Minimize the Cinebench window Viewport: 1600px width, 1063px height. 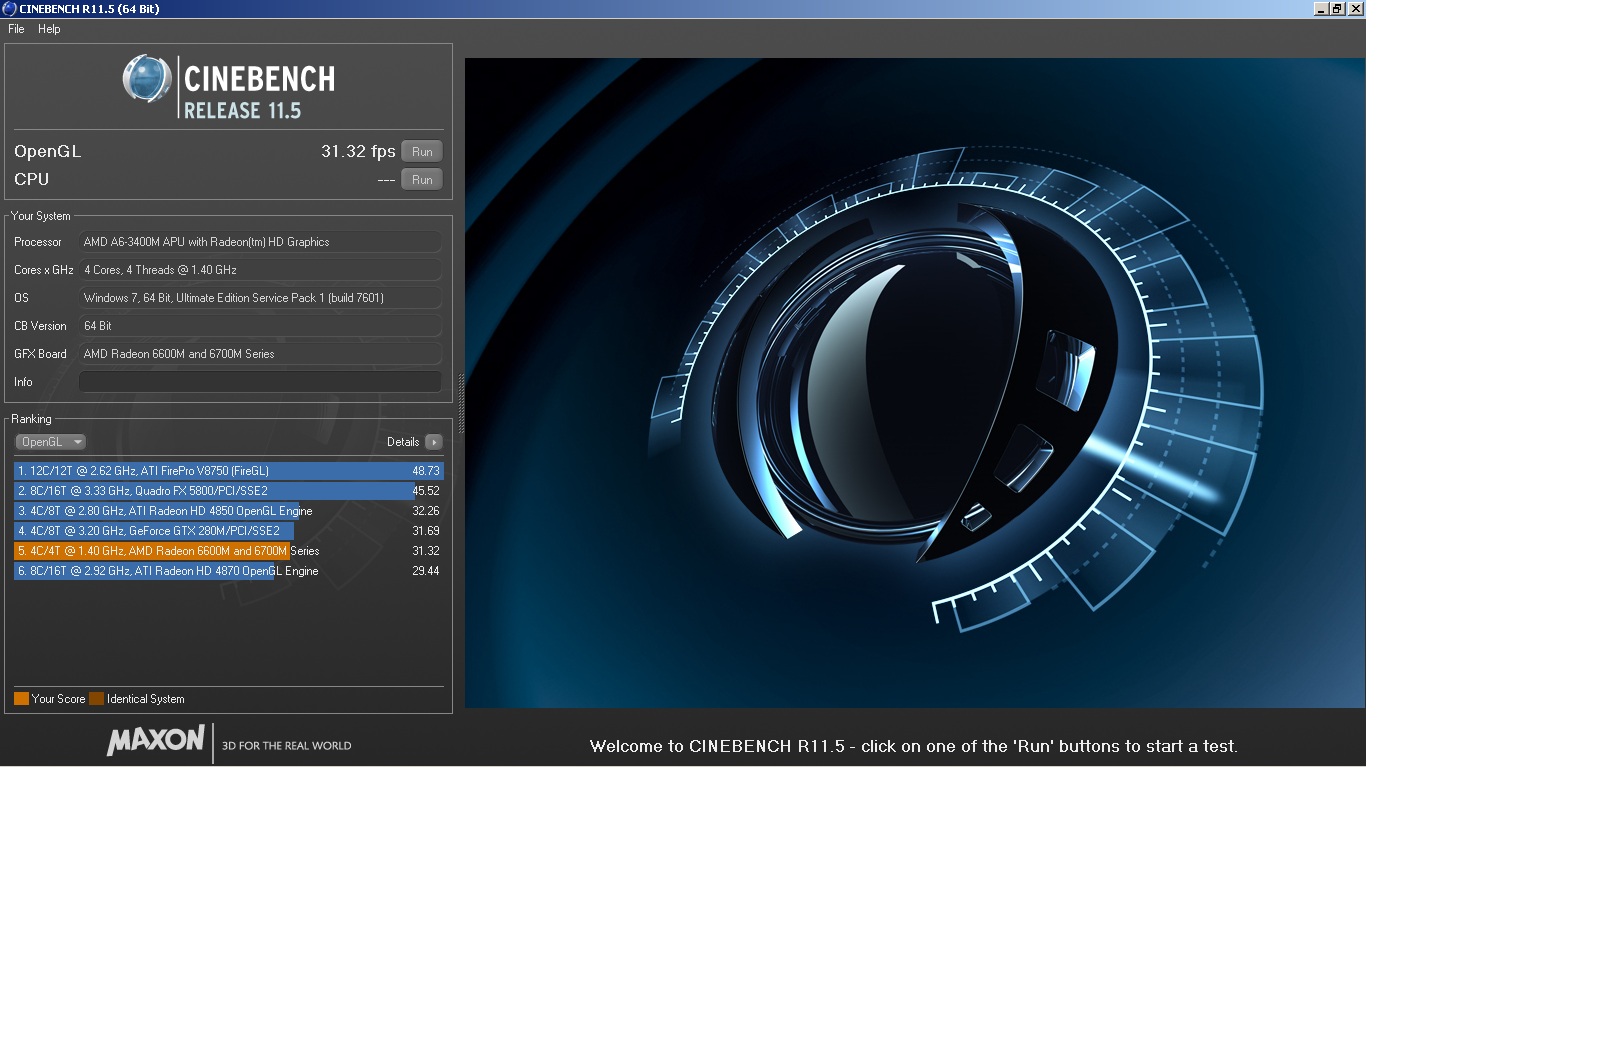click(1320, 8)
